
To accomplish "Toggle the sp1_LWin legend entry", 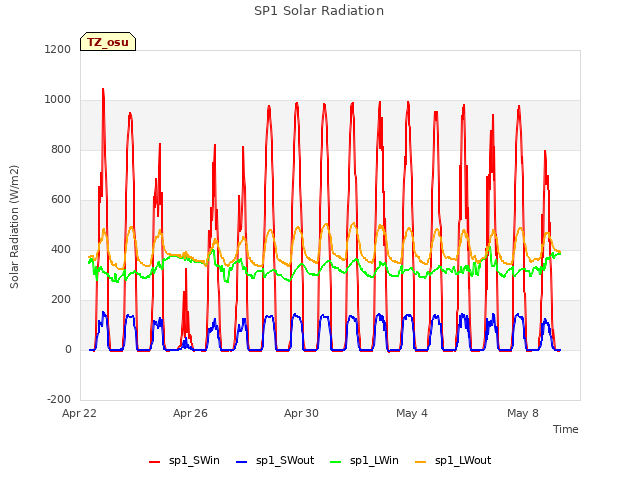I will [364, 461].
